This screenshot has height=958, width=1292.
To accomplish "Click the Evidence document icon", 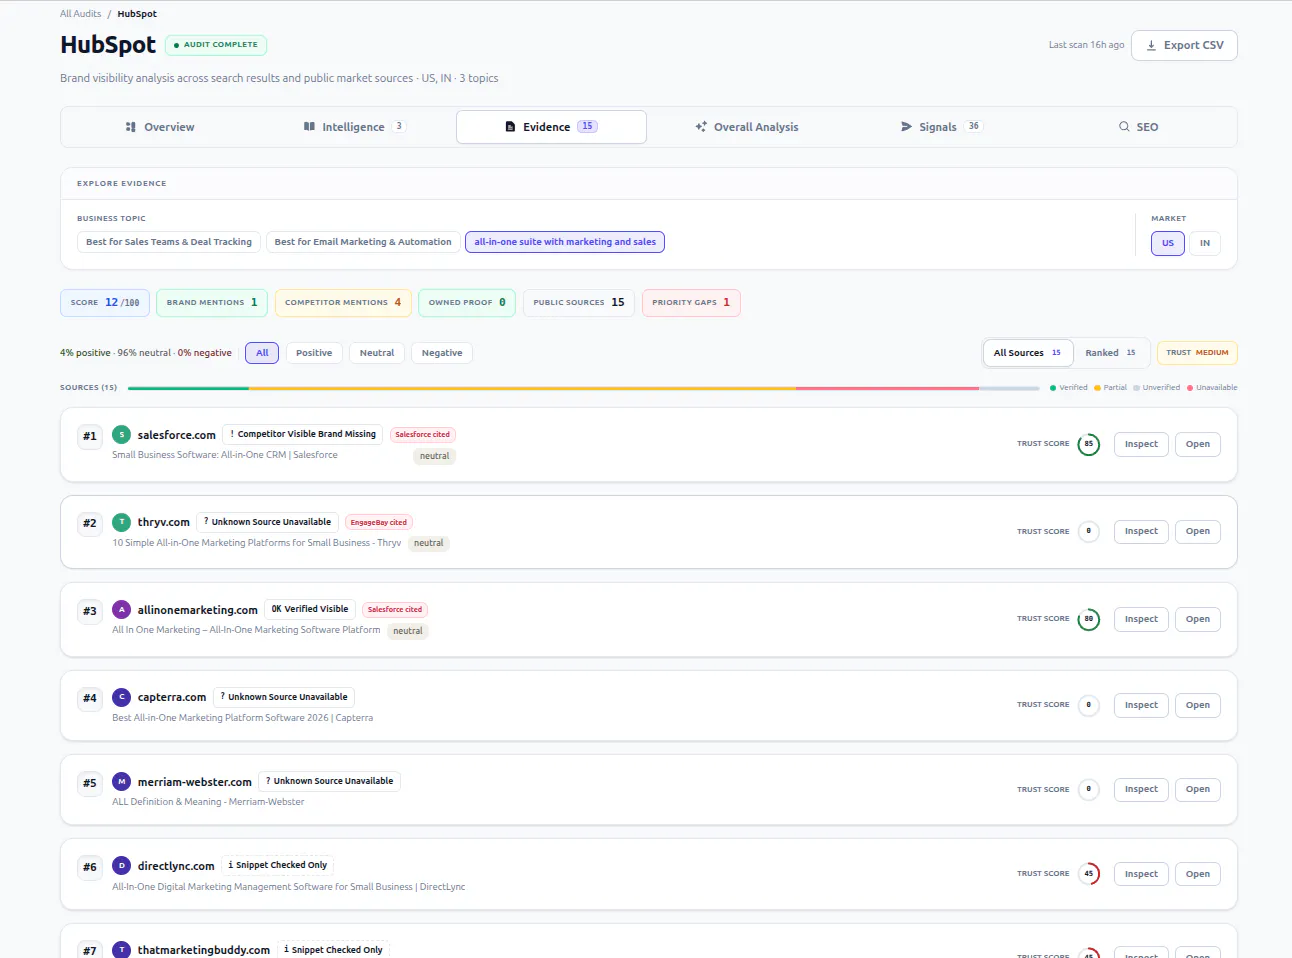I will (x=510, y=127).
